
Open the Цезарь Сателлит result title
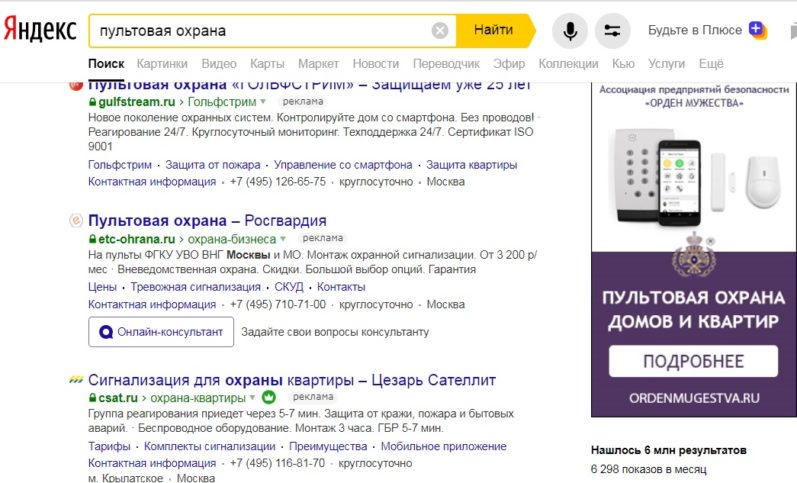click(292, 380)
